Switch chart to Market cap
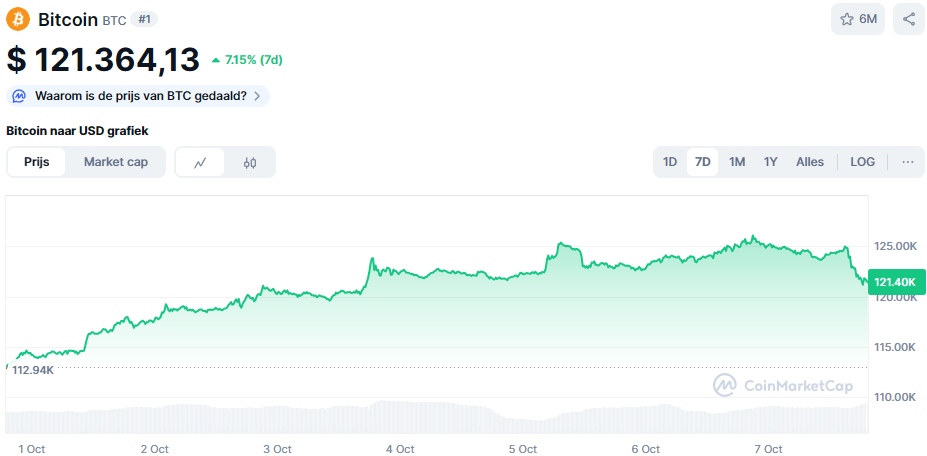Viewport: 927px width, 456px height. 115,162
